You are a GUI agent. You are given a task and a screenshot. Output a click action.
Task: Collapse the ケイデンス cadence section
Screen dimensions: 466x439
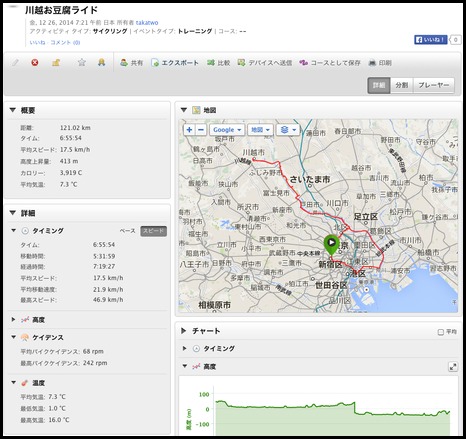[x=14, y=337]
